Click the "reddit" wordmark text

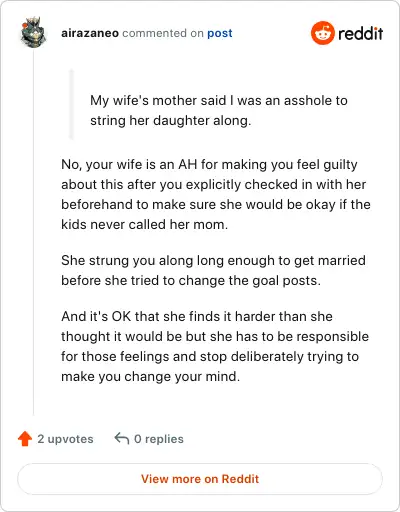click(361, 33)
